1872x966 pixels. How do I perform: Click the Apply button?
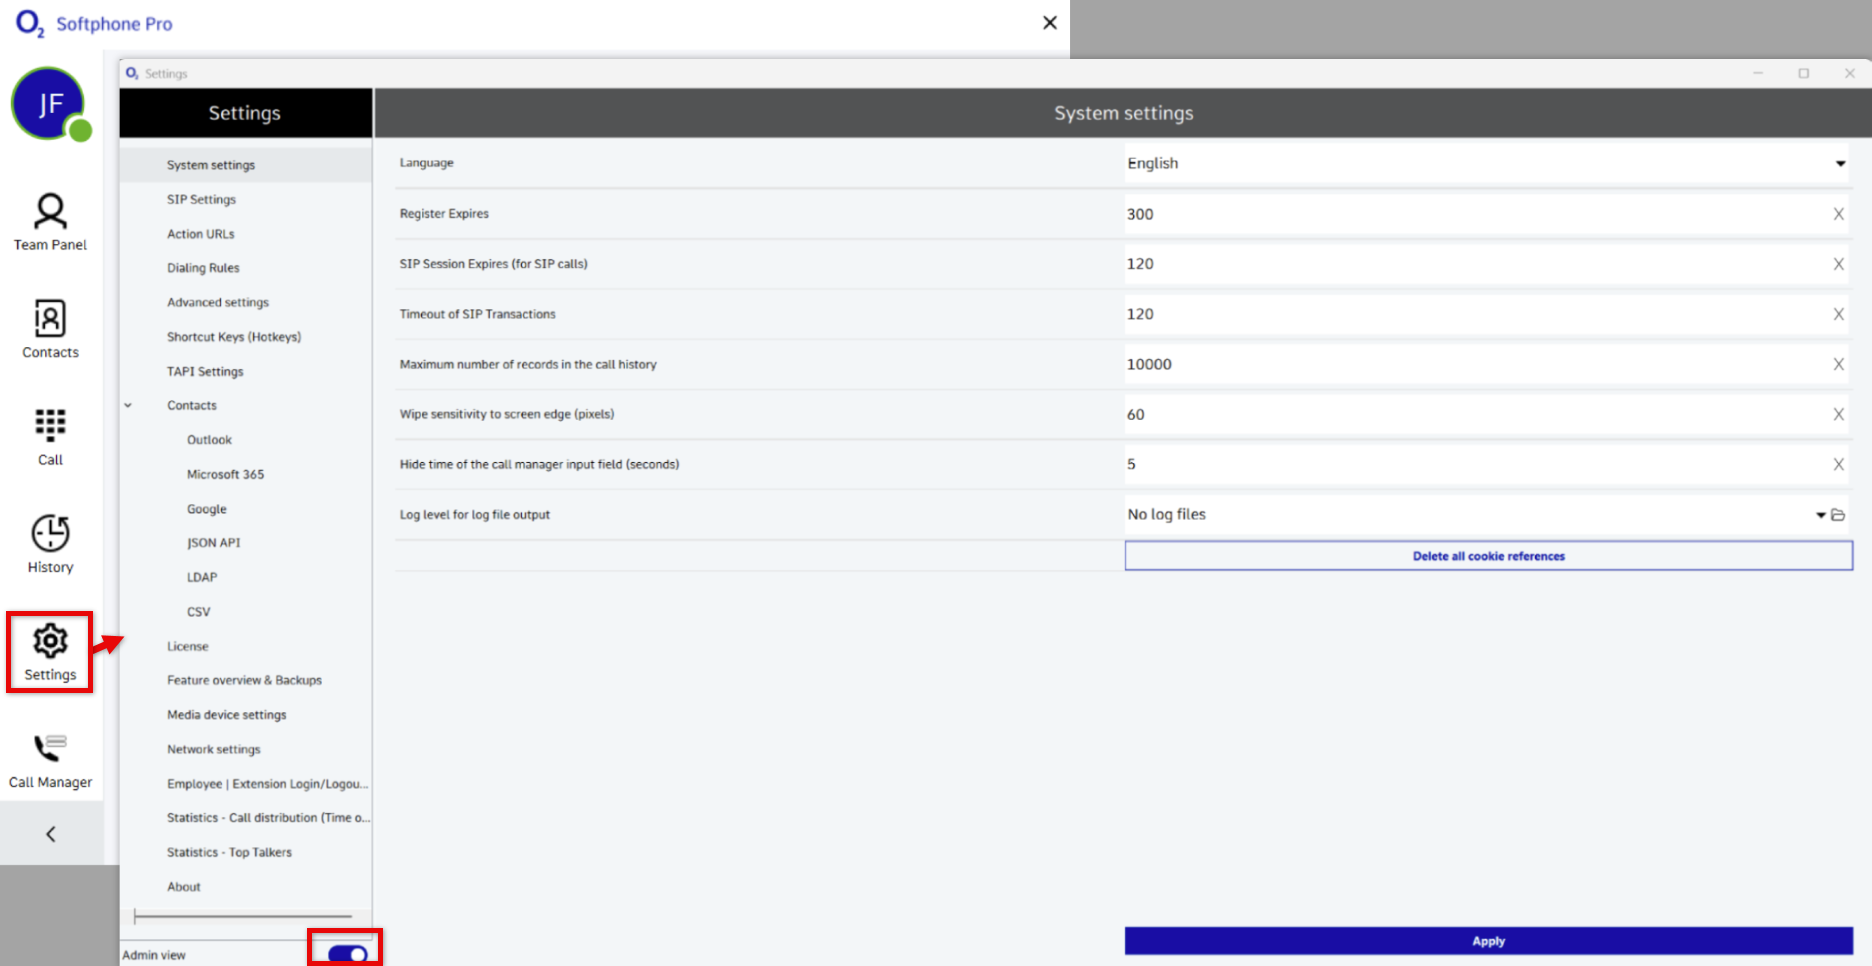pos(1488,941)
